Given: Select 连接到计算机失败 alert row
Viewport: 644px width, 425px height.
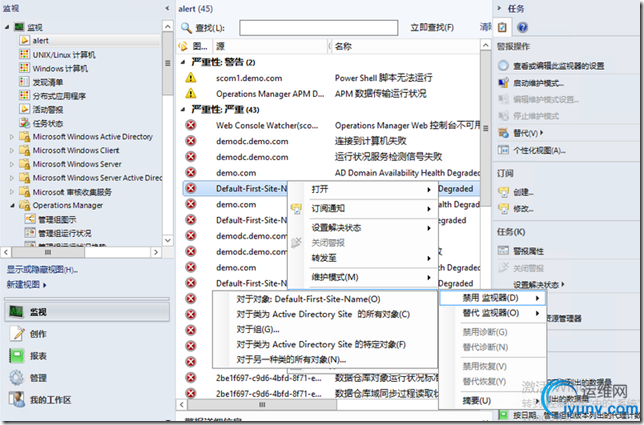Looking at the screenshot, I should [331, 141].
